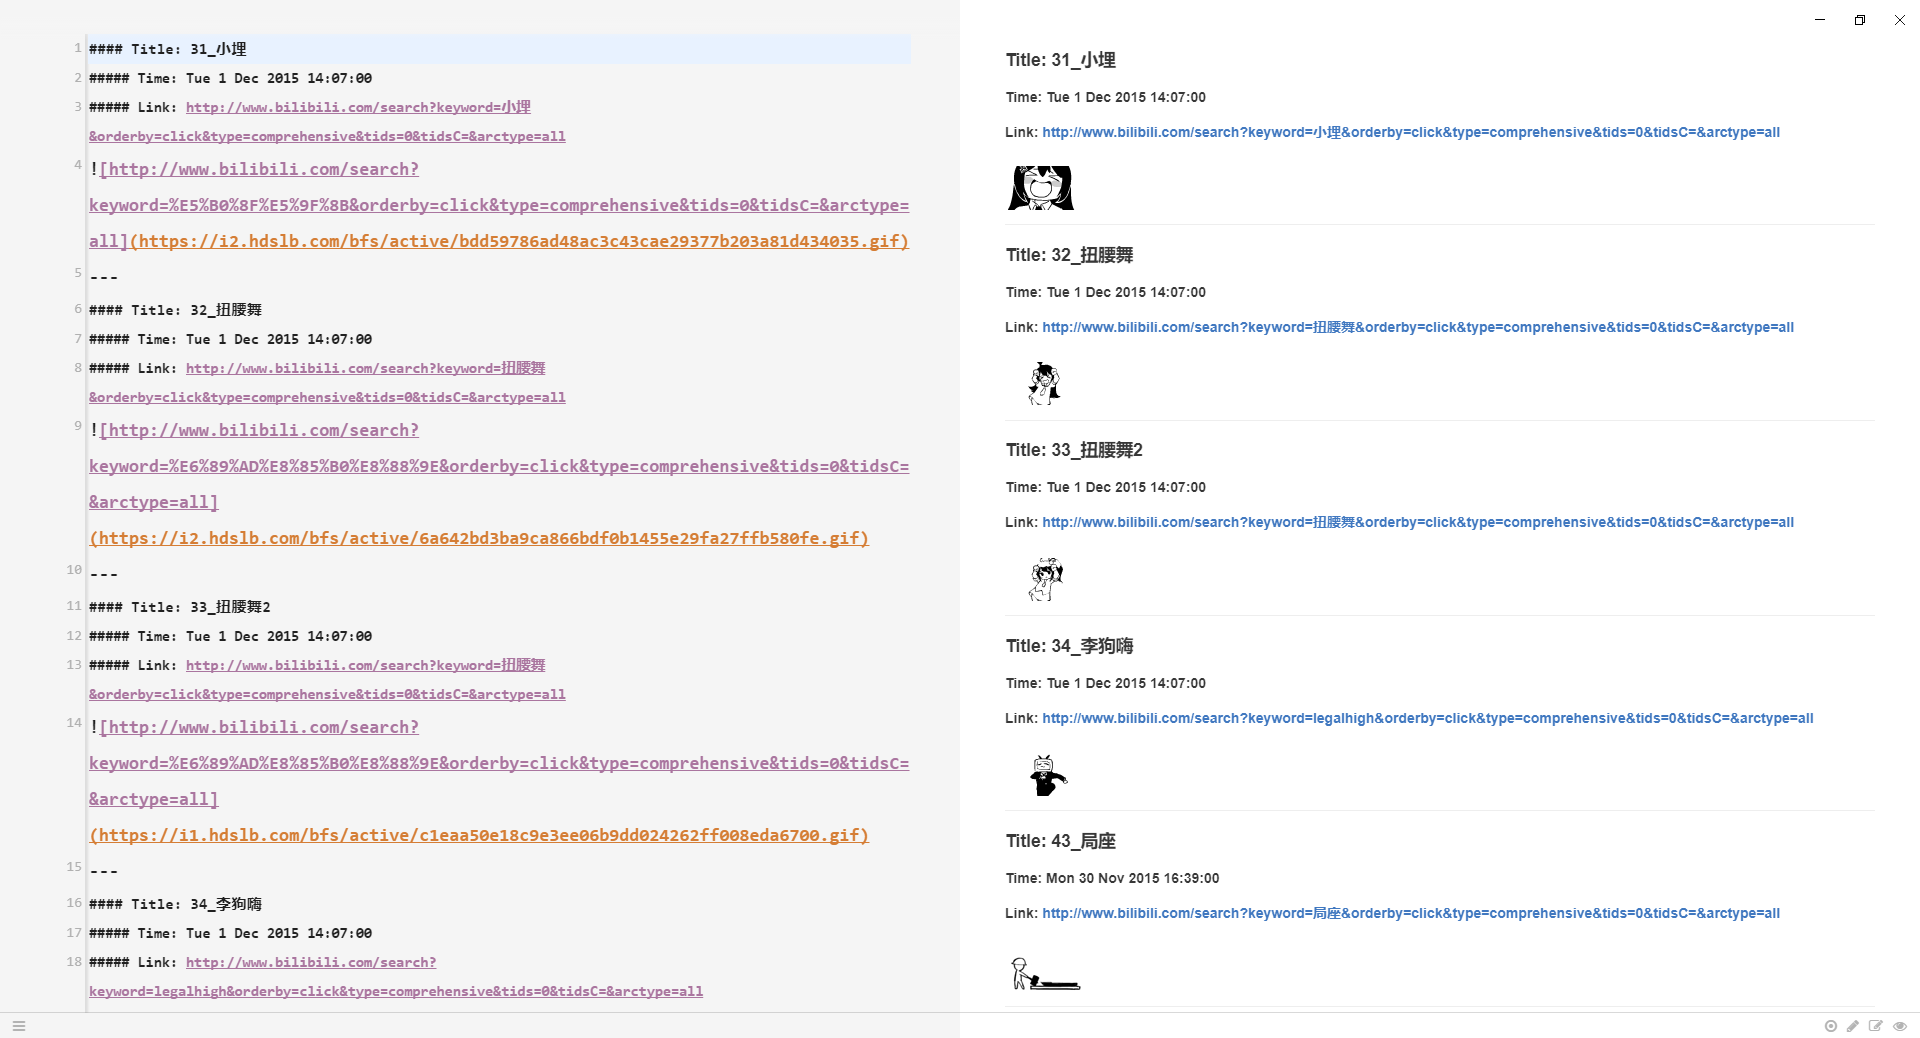
Task: Switch to editor-only mode via the pencil icon
Action: coord(1853,1026)
